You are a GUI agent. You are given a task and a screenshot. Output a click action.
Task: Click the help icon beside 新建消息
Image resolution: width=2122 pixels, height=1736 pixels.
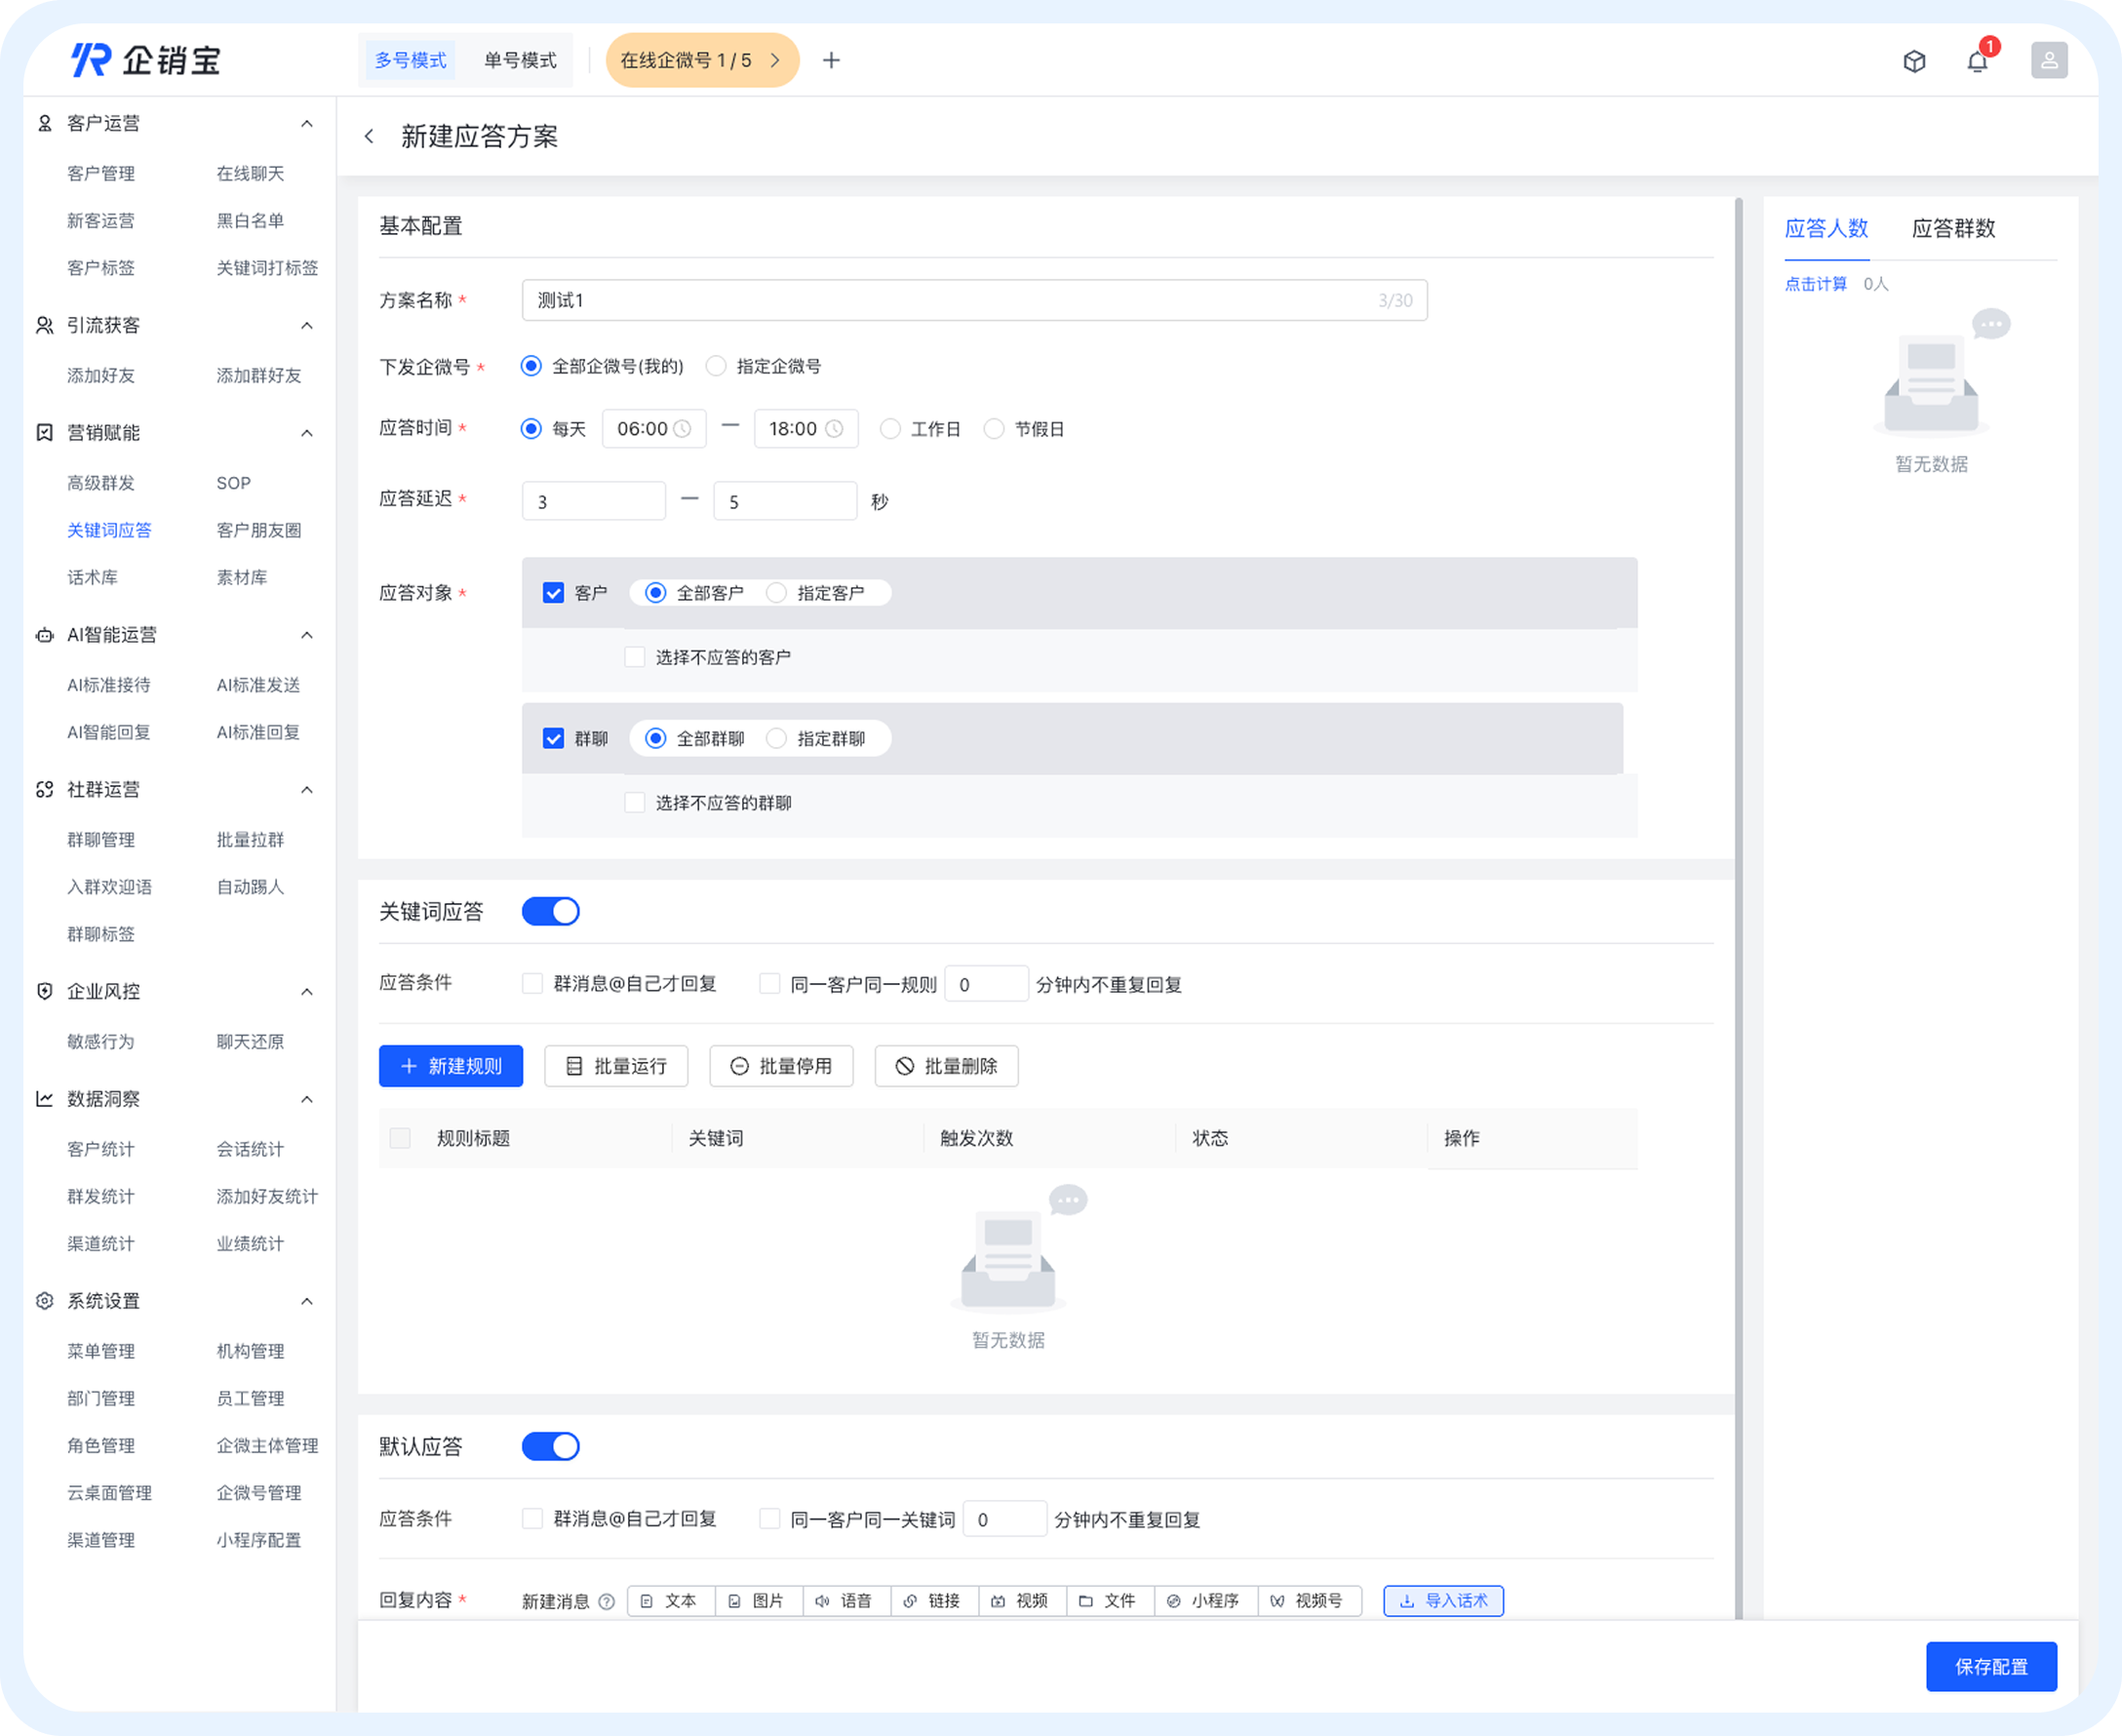coord(606,1601)
